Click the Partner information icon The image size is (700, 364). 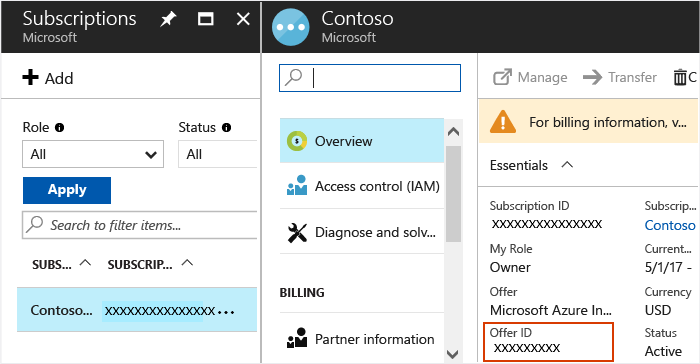(x=297, y=338)
